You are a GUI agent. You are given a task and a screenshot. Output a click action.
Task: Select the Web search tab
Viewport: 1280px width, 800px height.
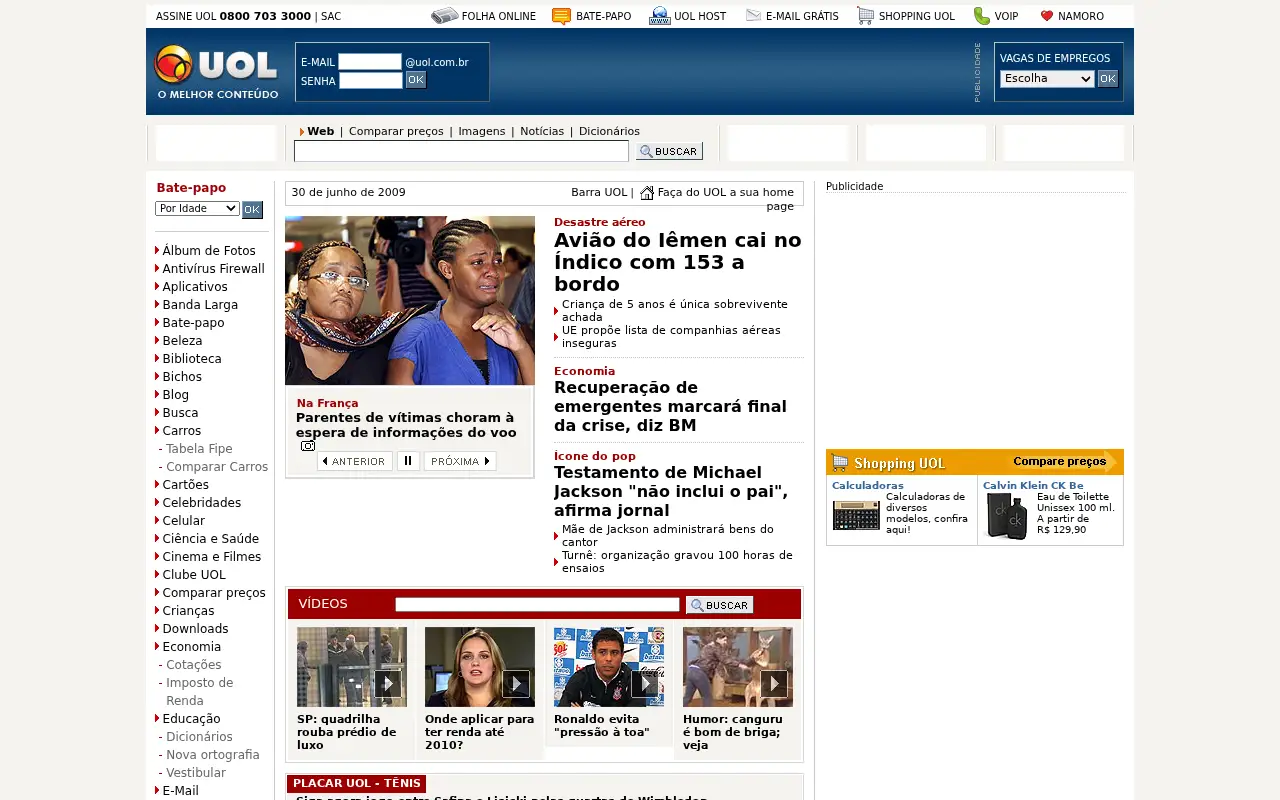pos(320,131)
